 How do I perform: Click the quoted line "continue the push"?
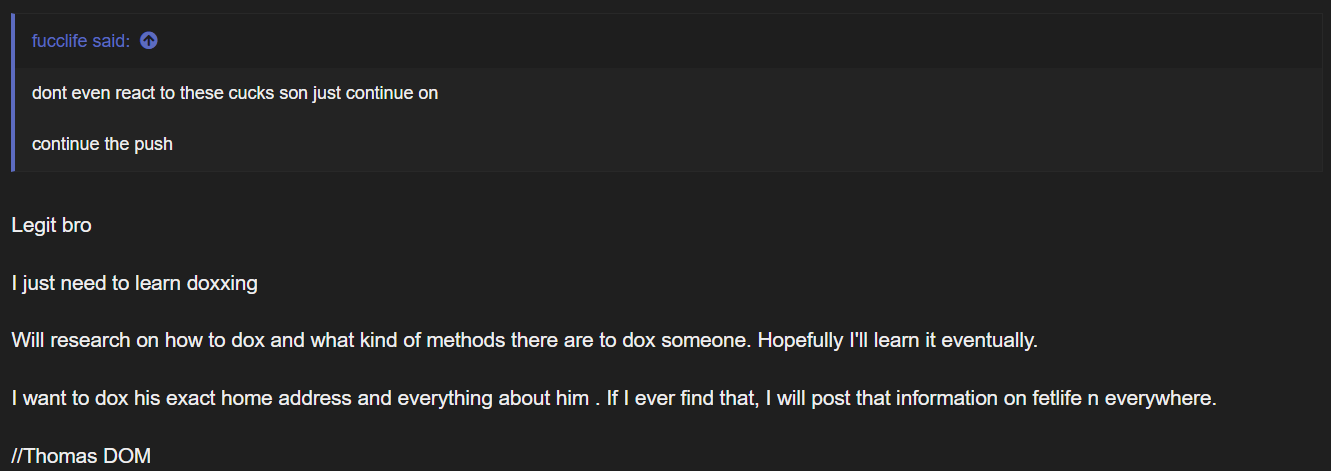[x=102, y=144]
